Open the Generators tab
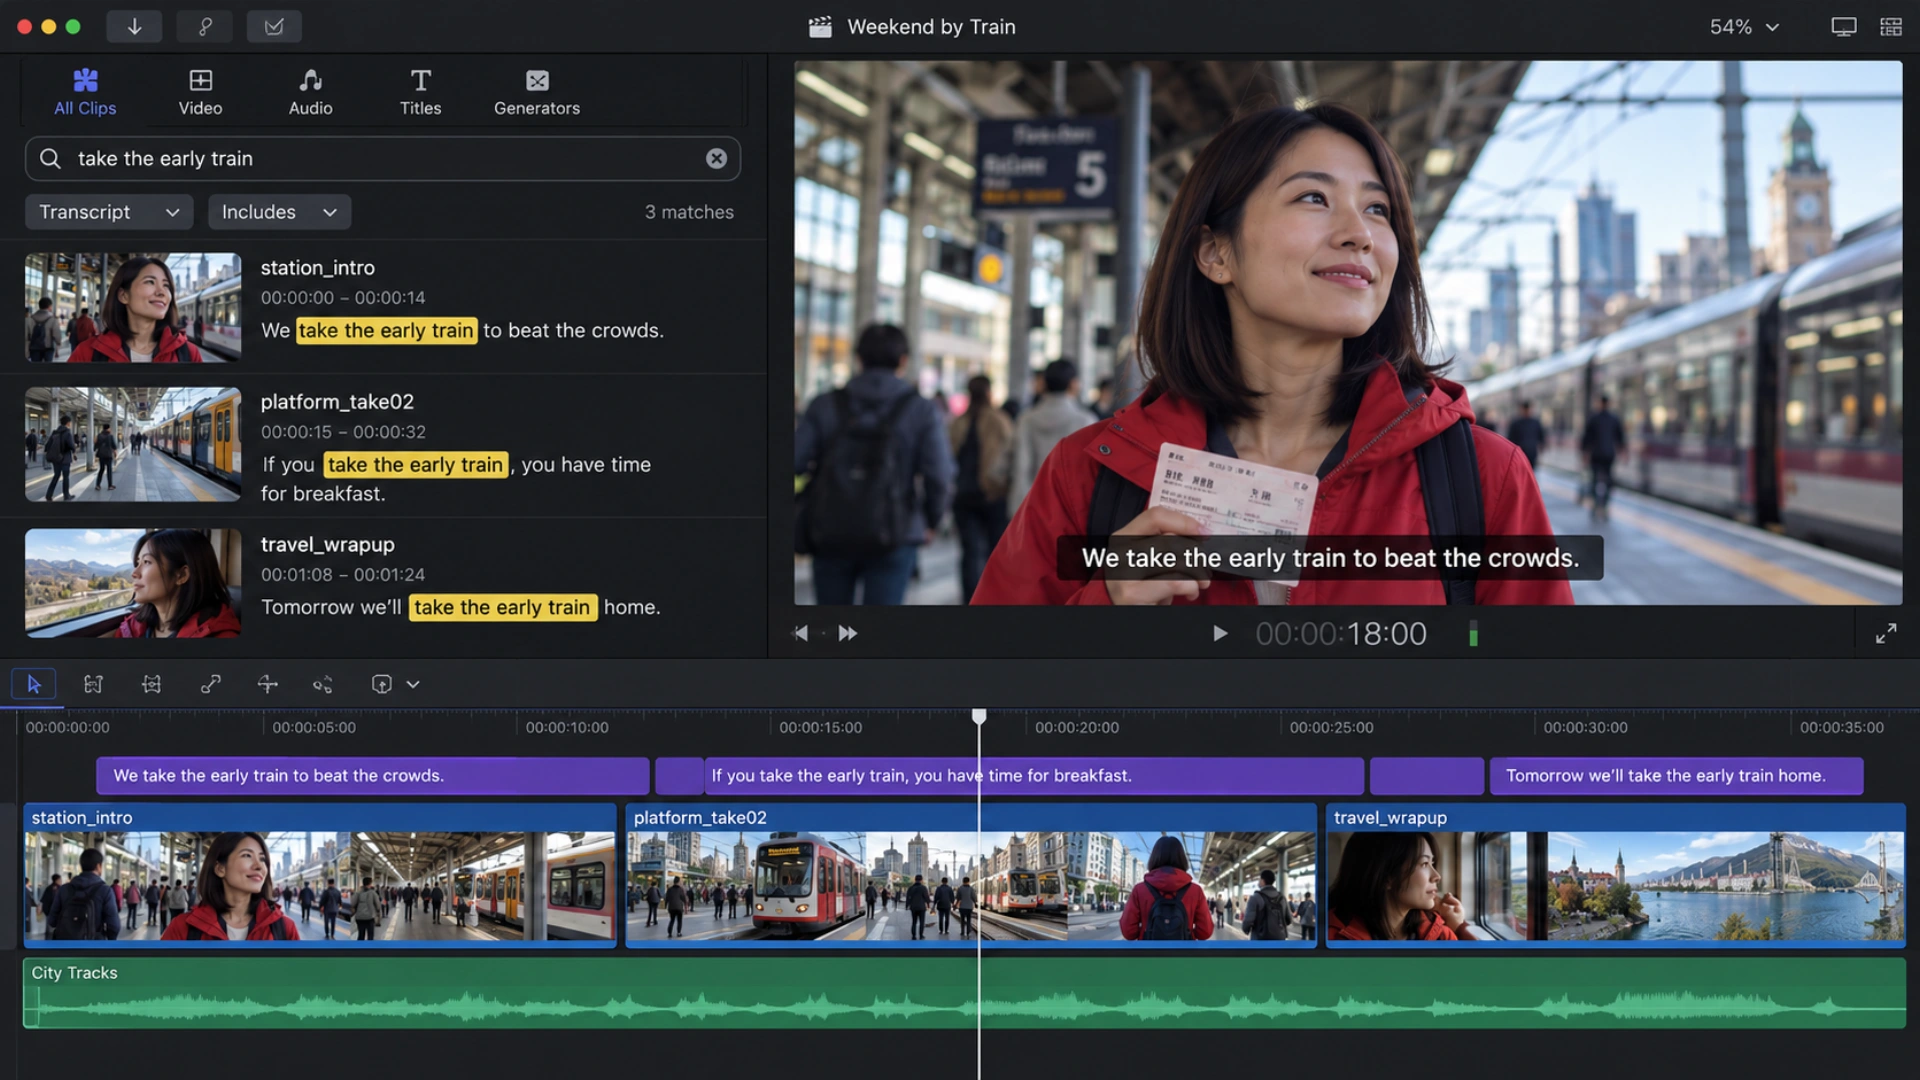This screenshot has width=1920, height=1080. tap(537, 92)
